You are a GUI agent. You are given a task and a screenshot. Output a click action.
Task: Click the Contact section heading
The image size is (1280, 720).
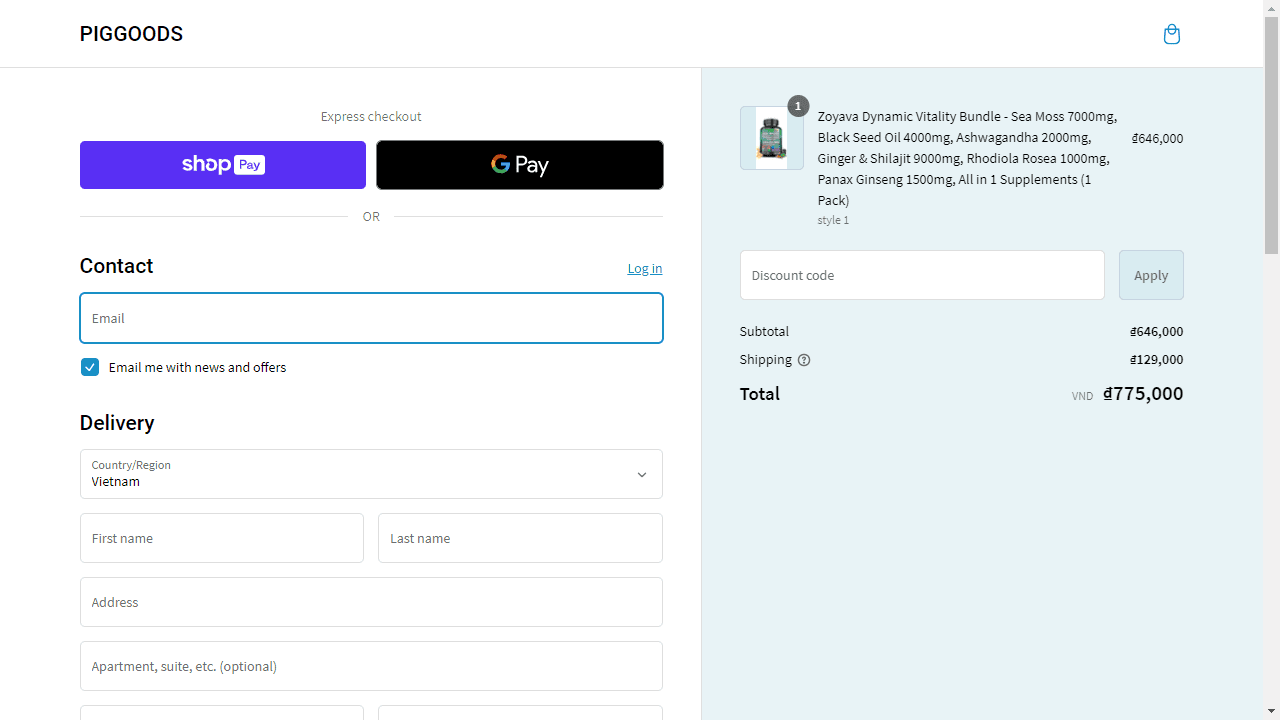click(x=116, y=266)
